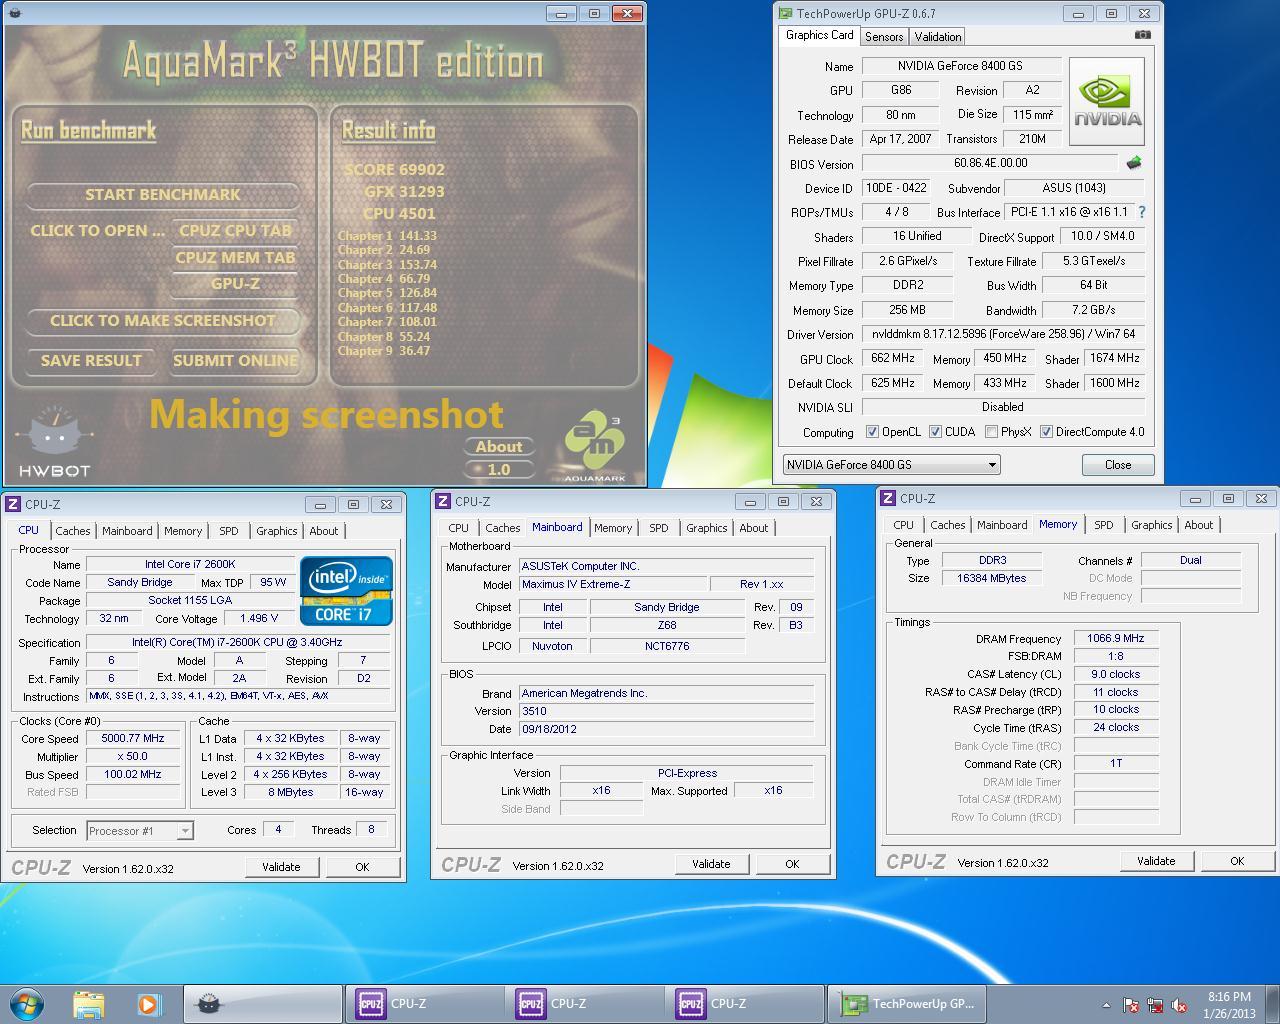This screenshot has height=1024, width=1280.
Task: Show hidden system tray icons
Action: (x=1106, y=1005)
